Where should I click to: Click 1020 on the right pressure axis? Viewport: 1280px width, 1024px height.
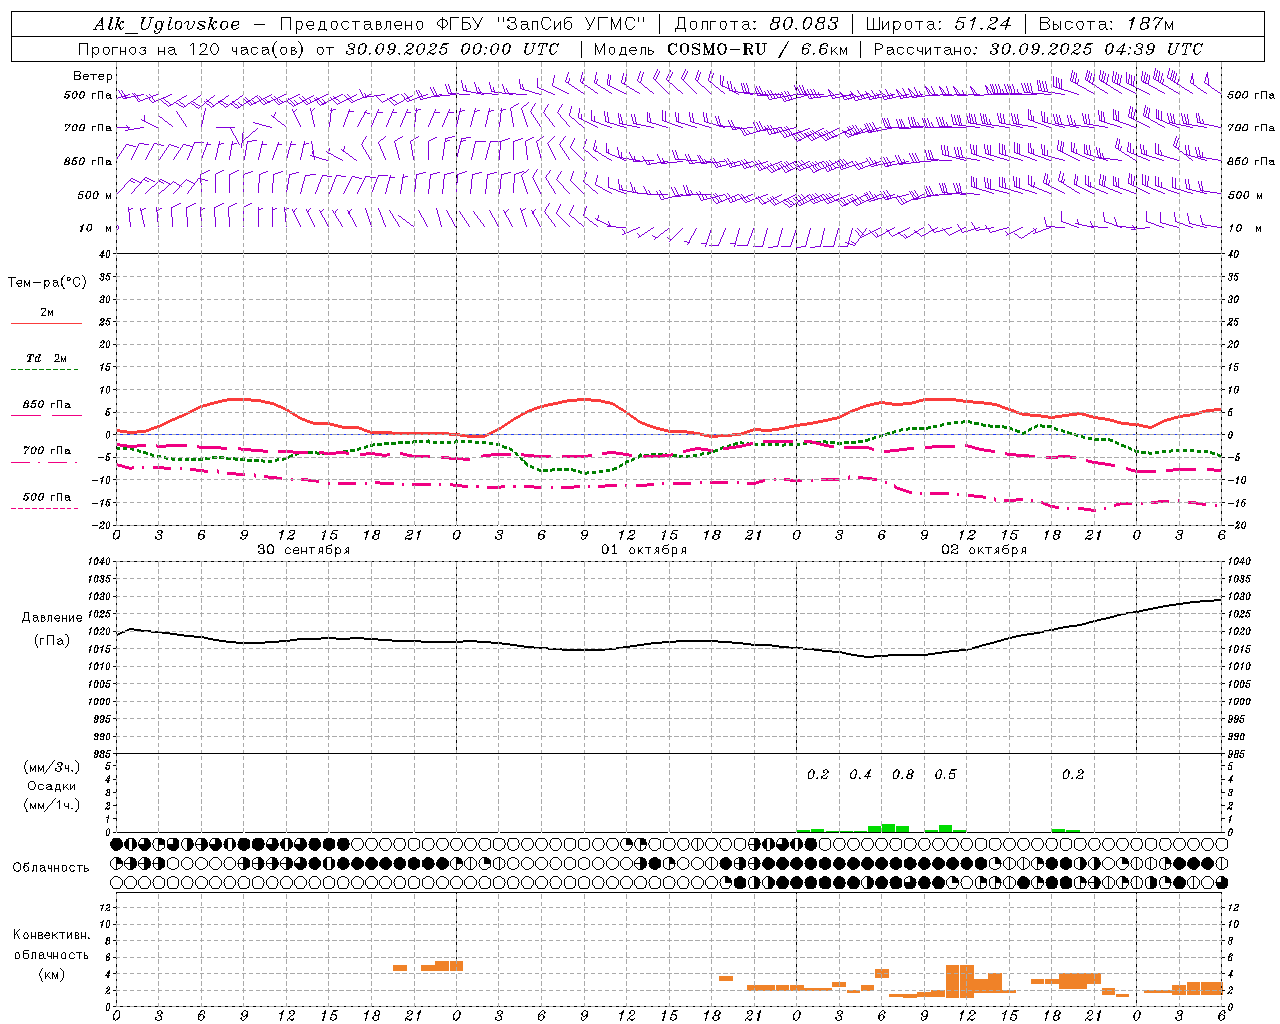[1239, 632]
